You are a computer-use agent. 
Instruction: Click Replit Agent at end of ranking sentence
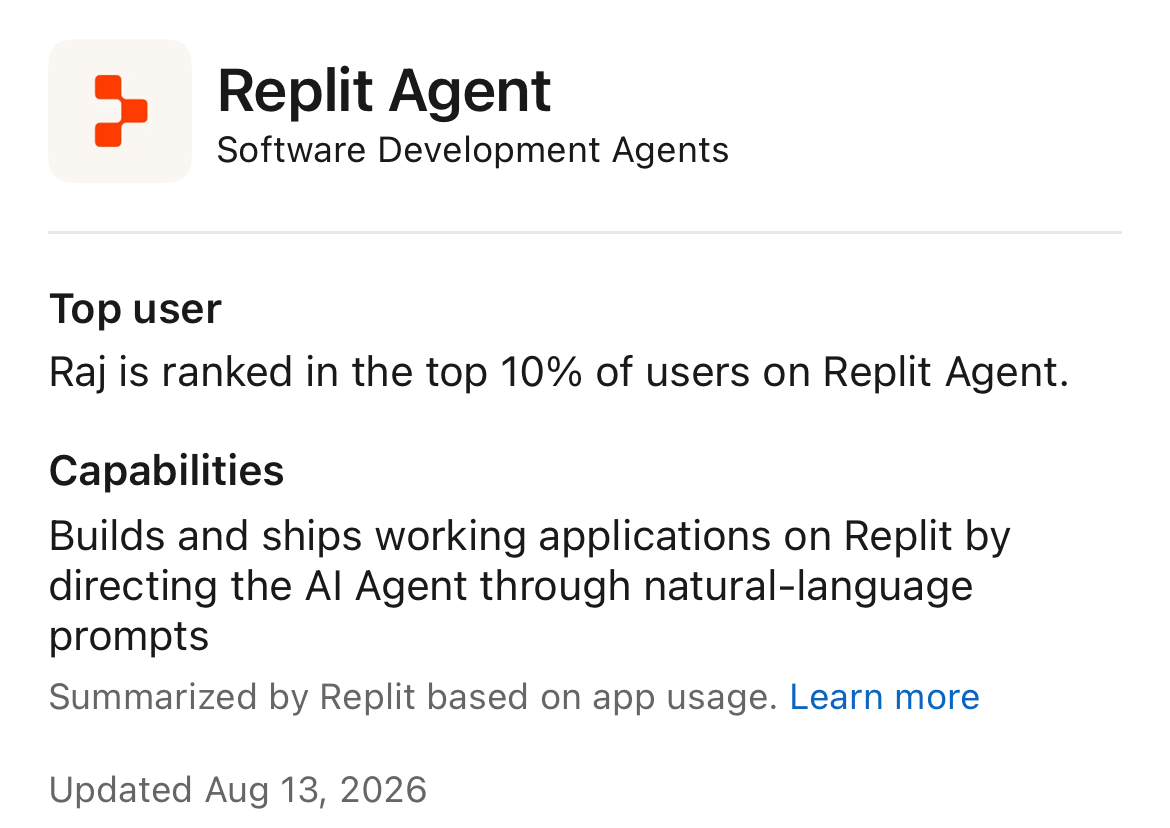[x=945, y=372]
